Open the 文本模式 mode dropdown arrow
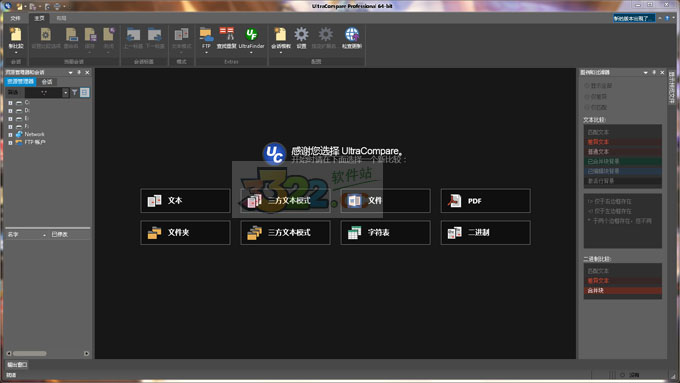 pos(181,53)
